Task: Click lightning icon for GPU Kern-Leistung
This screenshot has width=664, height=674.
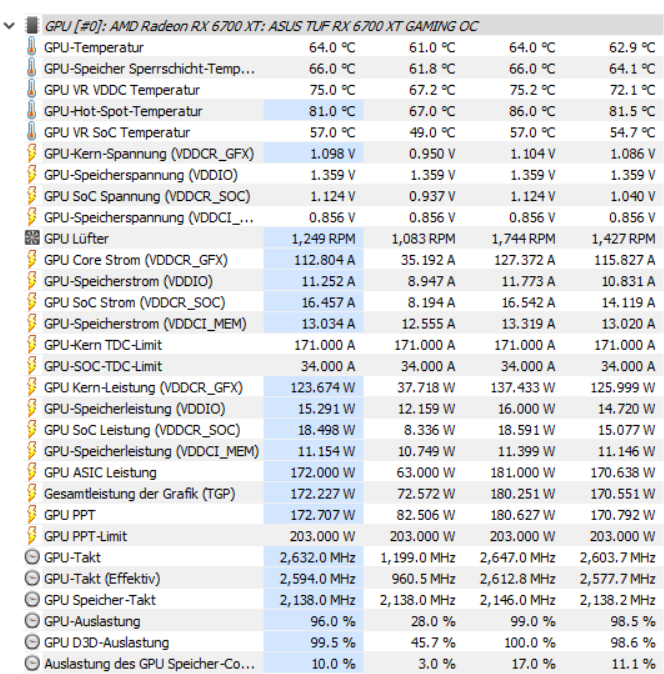Action: [x=31, y=387]
